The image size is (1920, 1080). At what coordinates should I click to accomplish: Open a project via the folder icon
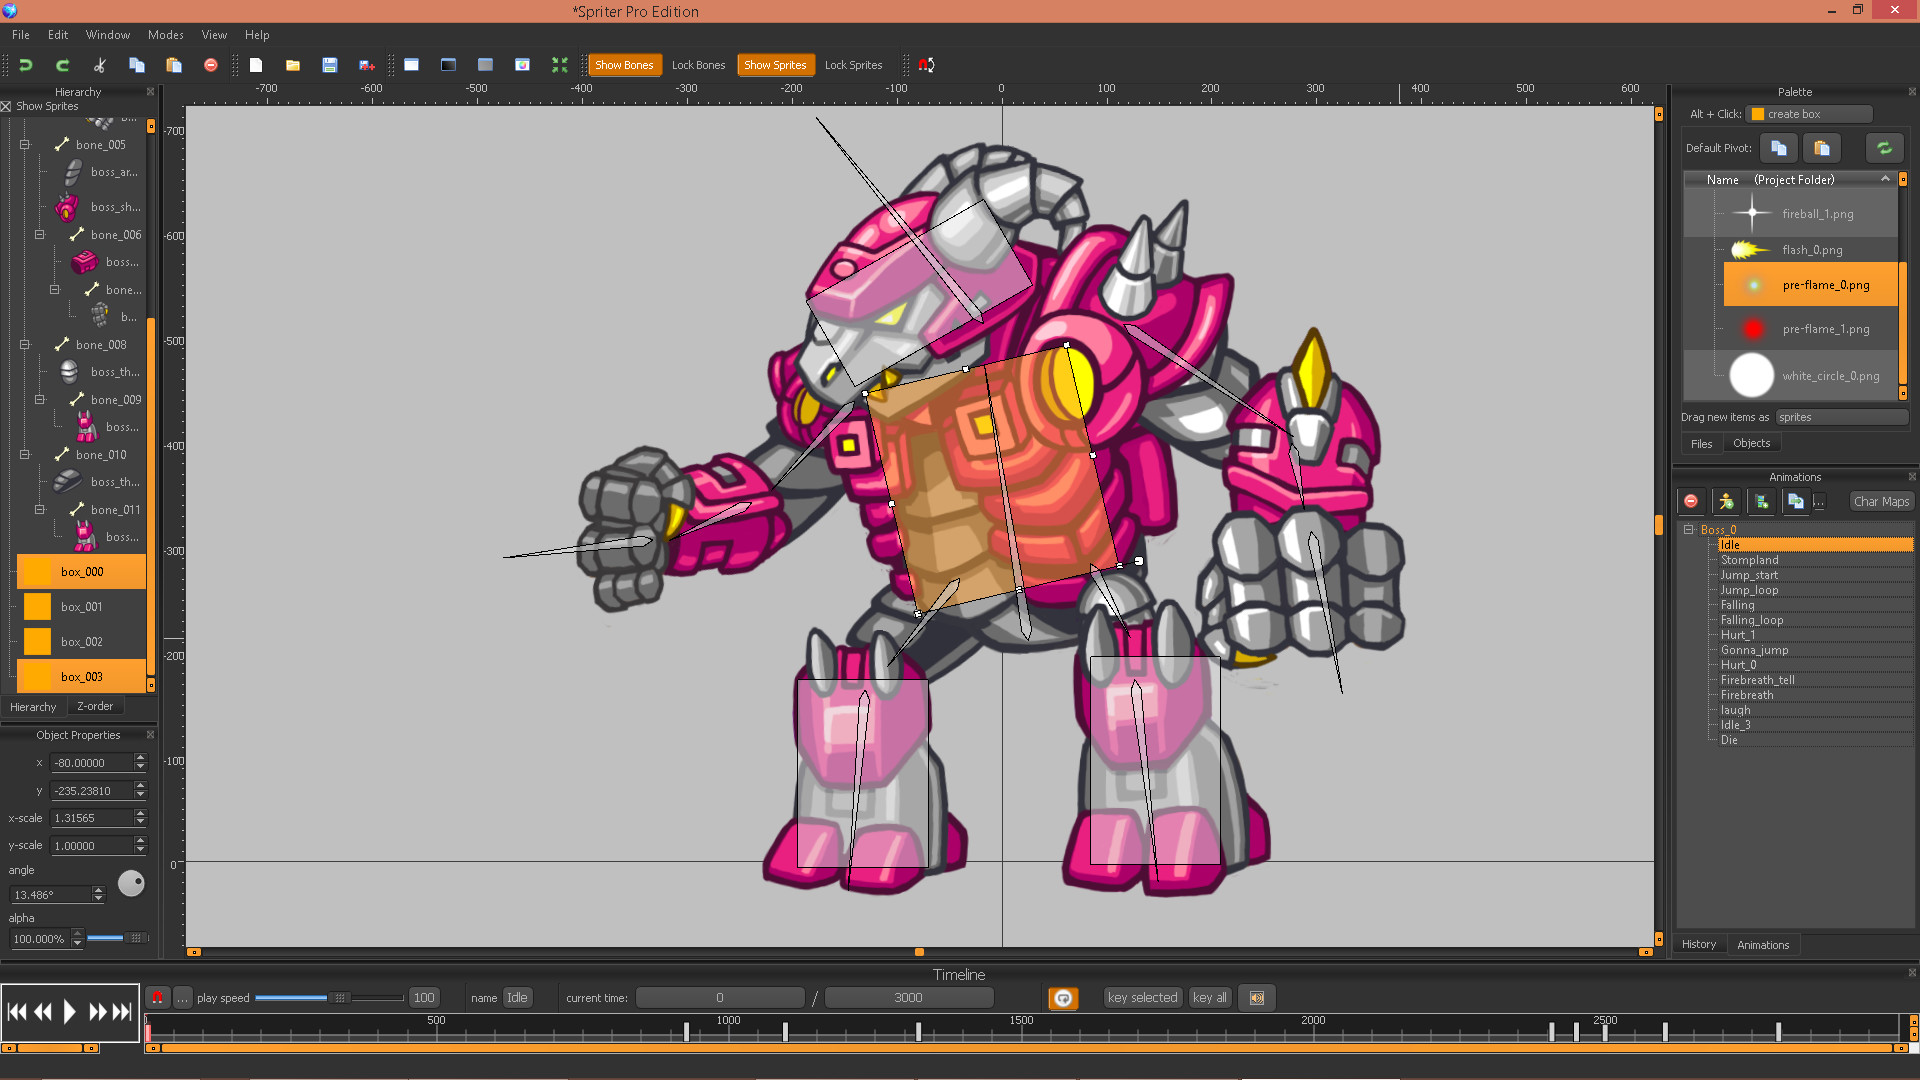point(292,65)
